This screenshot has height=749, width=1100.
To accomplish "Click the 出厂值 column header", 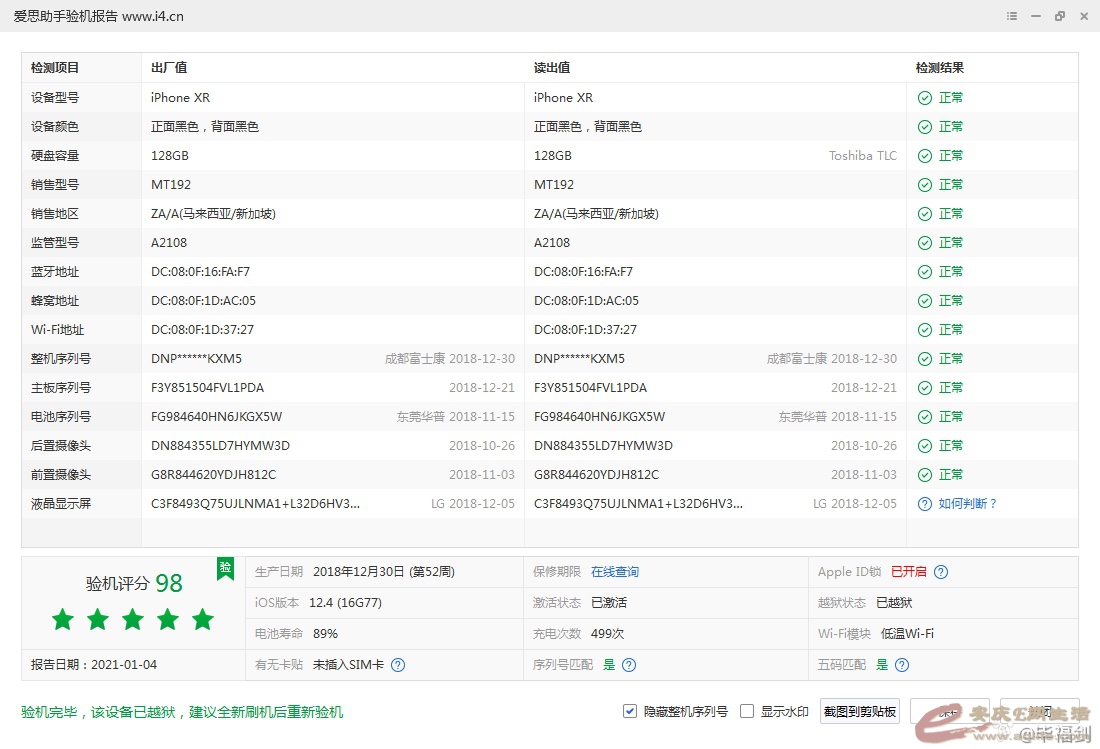I will [x=169, y=68].
